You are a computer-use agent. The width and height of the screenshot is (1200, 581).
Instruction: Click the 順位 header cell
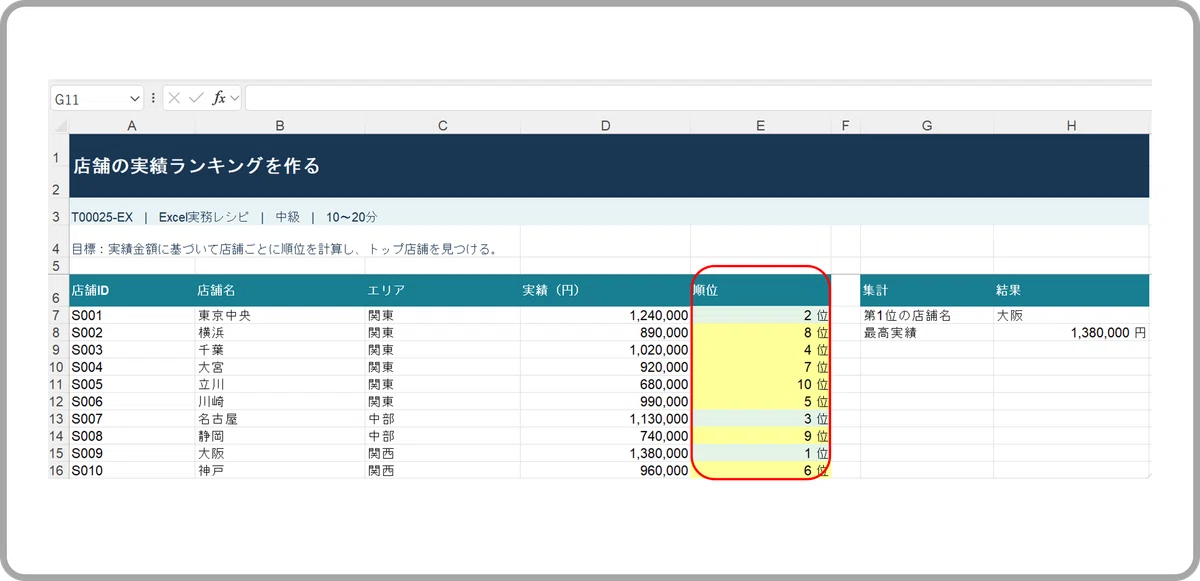[761, 291]
